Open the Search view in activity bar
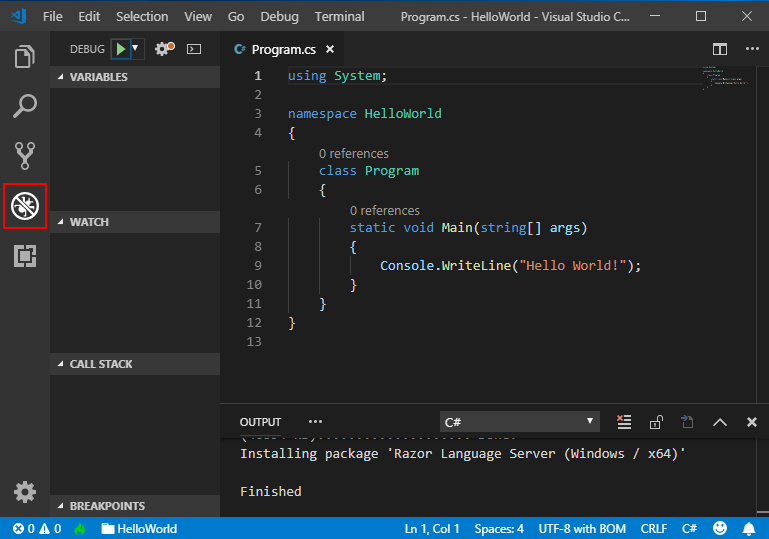Screen dimensions: 769x539 [x=24, y=106]
